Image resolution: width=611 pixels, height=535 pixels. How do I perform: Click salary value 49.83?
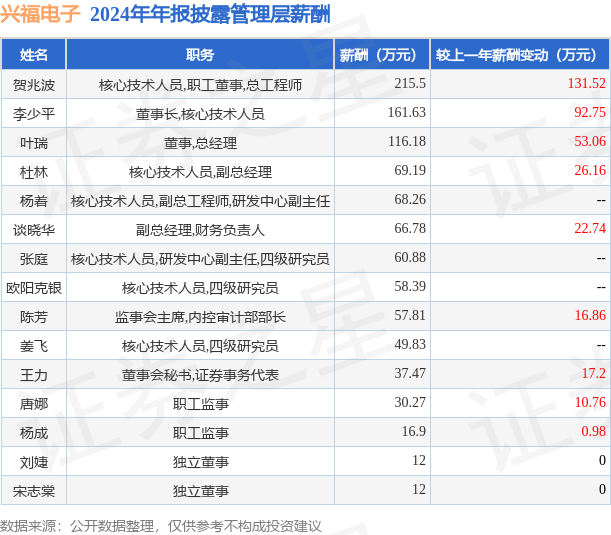pos(410,345)
